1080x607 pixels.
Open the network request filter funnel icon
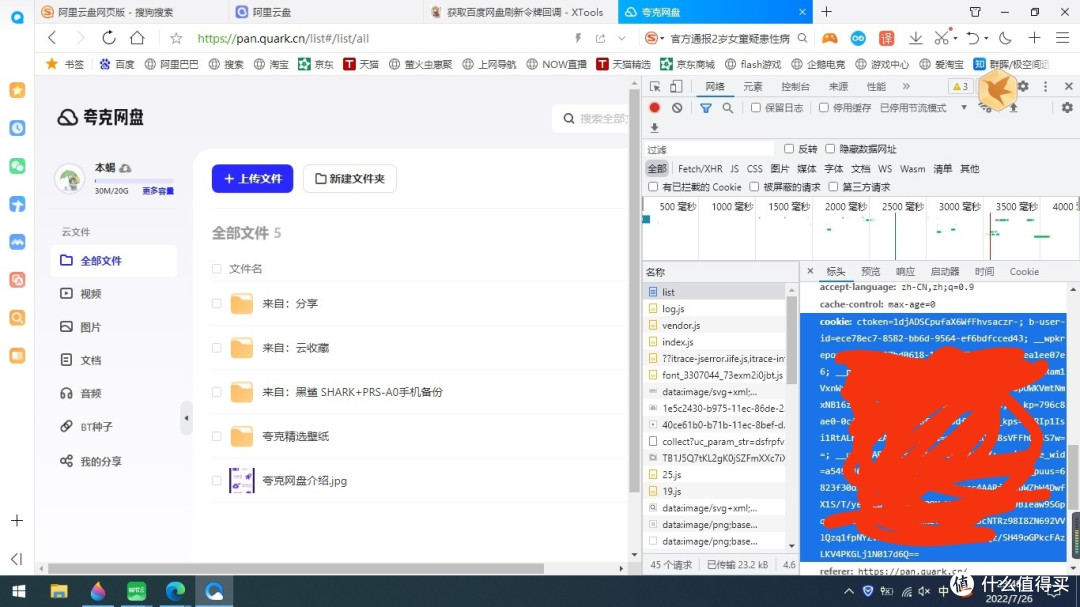click(705, 108)
